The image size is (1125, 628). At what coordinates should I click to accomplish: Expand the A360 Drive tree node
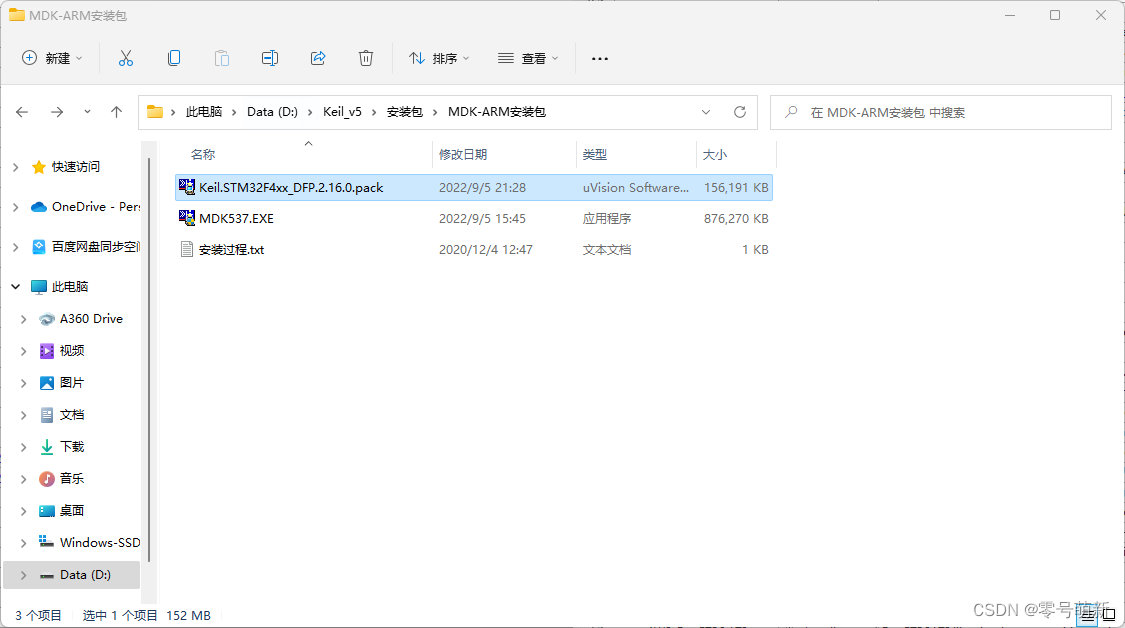[x=23, y=319]
